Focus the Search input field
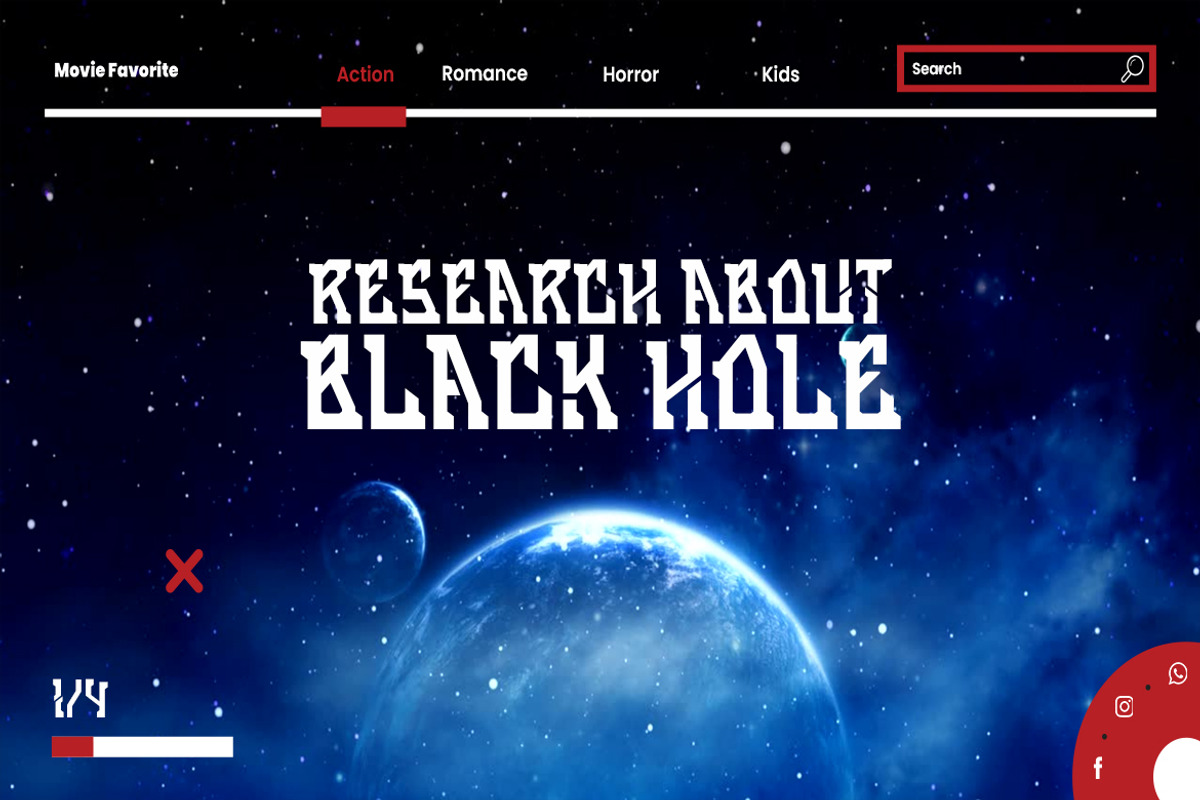The image size is (1200, 800). [x=1026, y=69]
